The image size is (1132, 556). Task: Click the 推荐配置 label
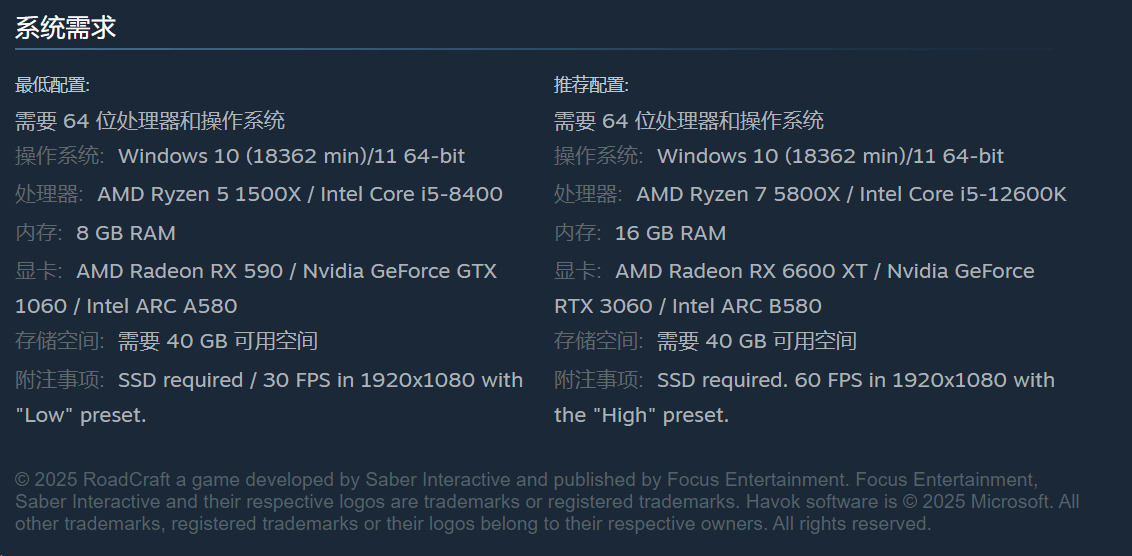[591, 85]
